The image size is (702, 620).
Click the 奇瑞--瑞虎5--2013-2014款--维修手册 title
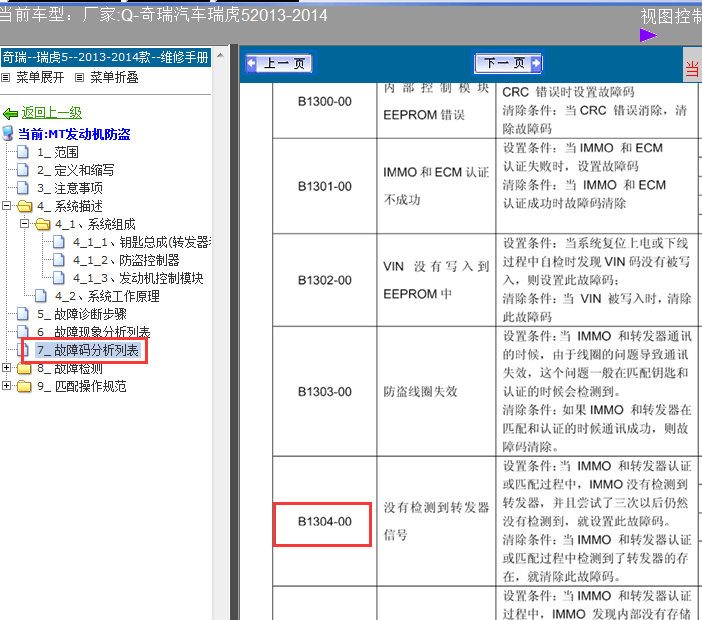[106, 58]
